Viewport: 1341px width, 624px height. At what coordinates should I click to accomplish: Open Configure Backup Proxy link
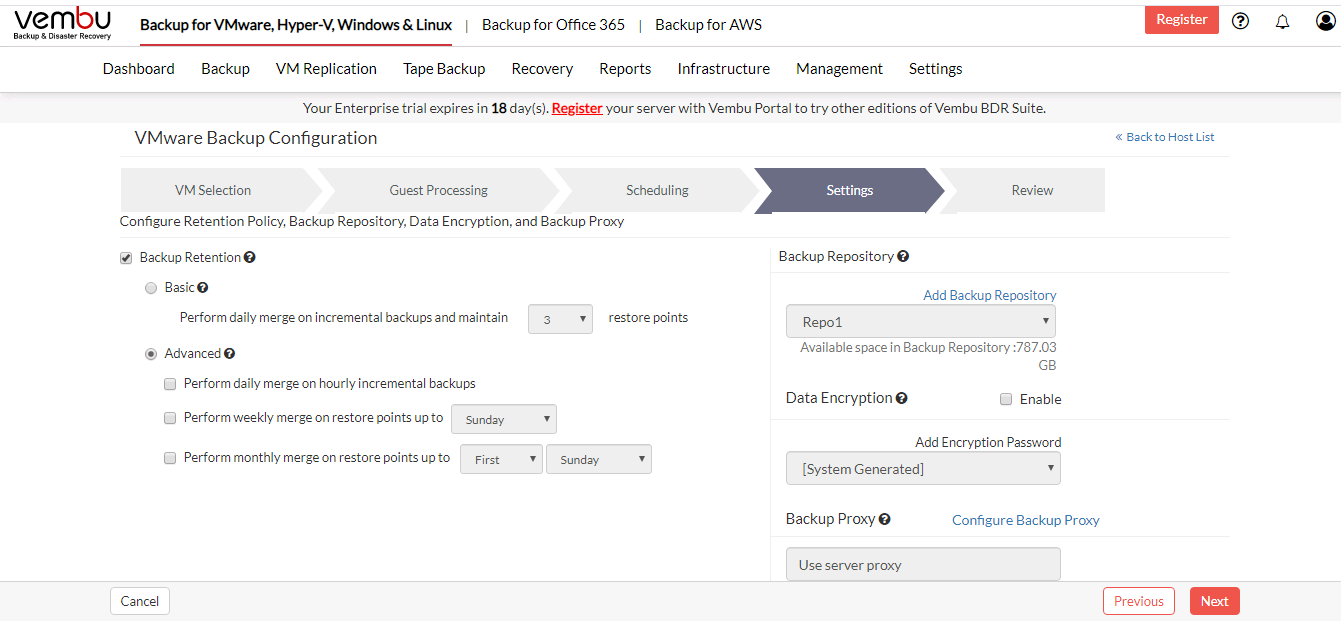[1025, 520]
